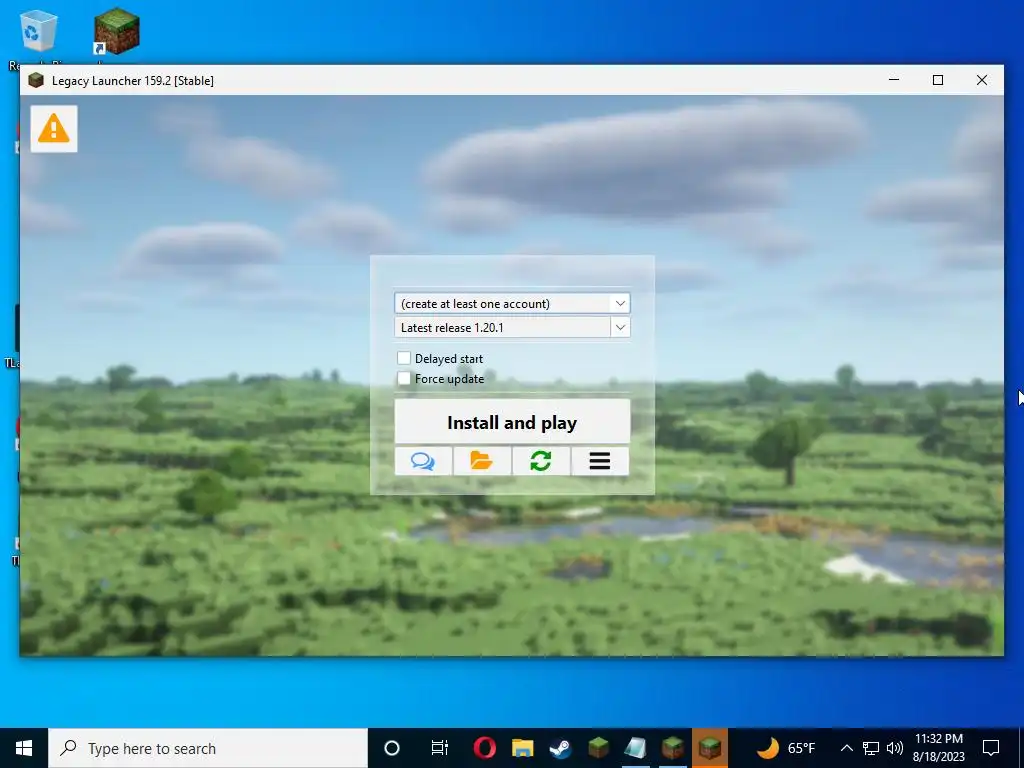Open File Explorer from the taskbar
1024x768 pixels.
(522, 748)
